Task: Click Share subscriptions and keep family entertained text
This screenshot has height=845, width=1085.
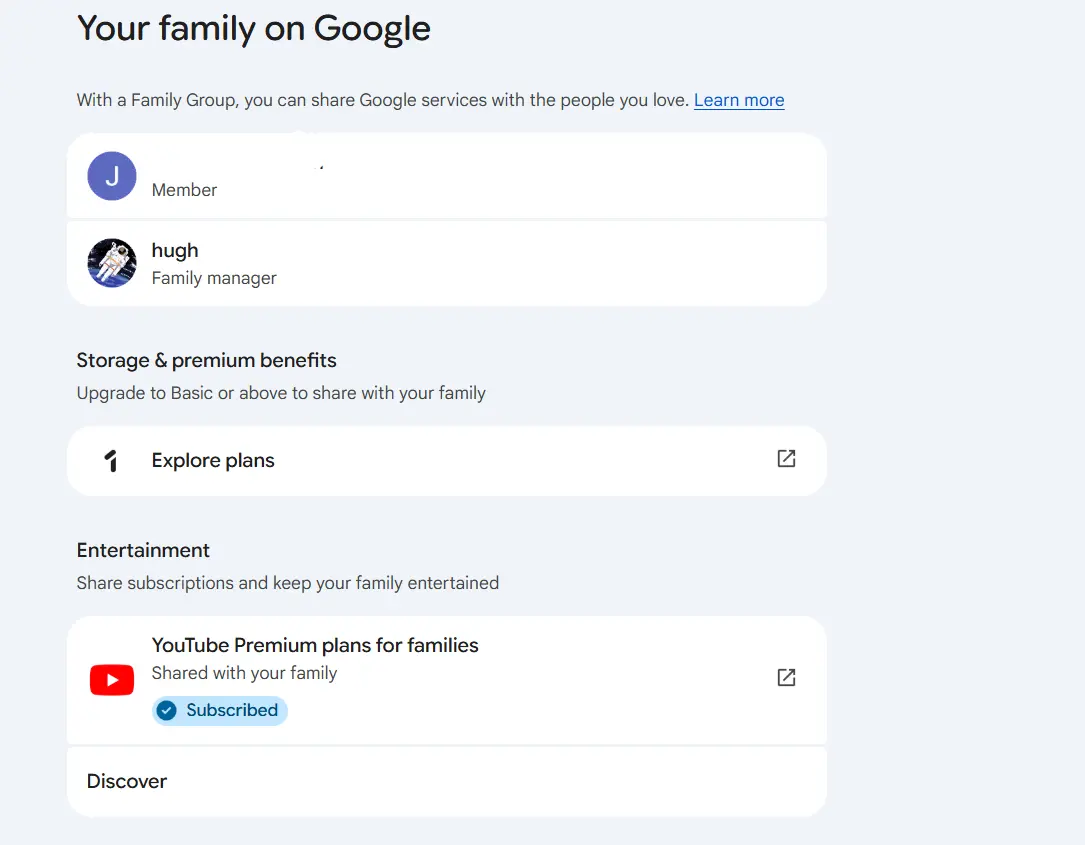Action: (x=288, y=583)
